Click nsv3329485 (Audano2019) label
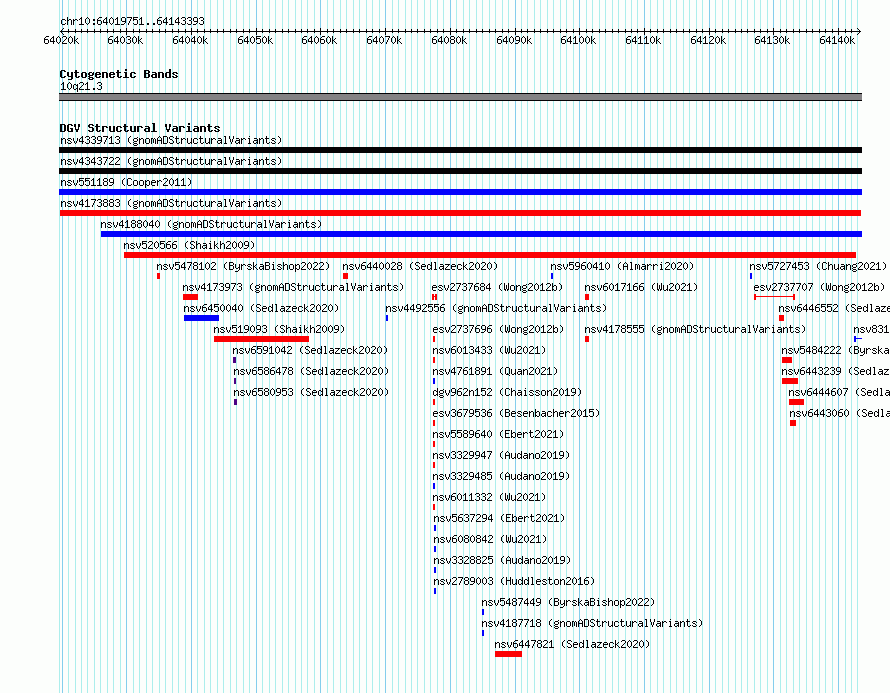890x693 pixels. coord(501,476)
